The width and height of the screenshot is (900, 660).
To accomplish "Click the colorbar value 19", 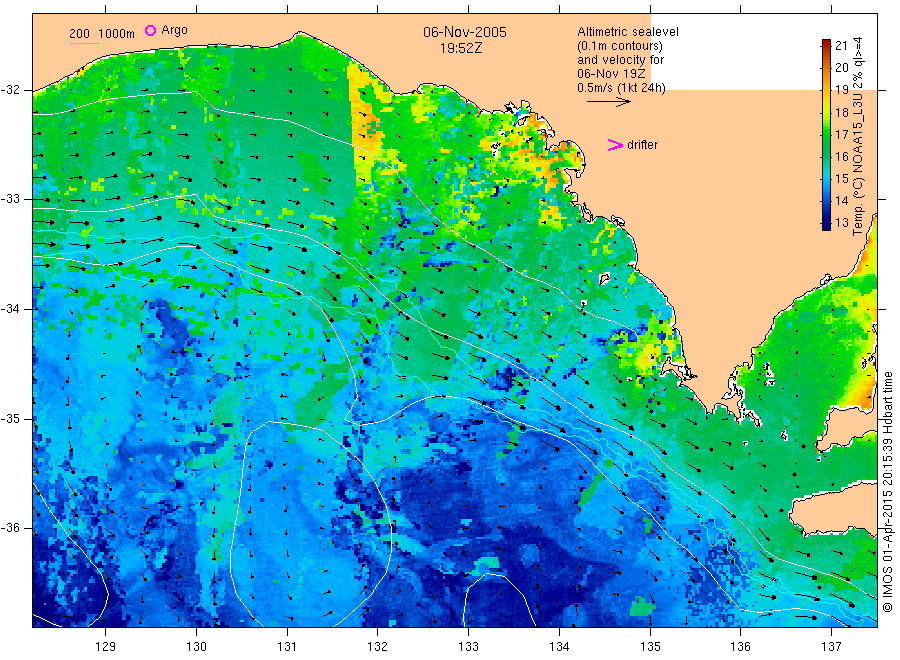I will pos(841,90).
